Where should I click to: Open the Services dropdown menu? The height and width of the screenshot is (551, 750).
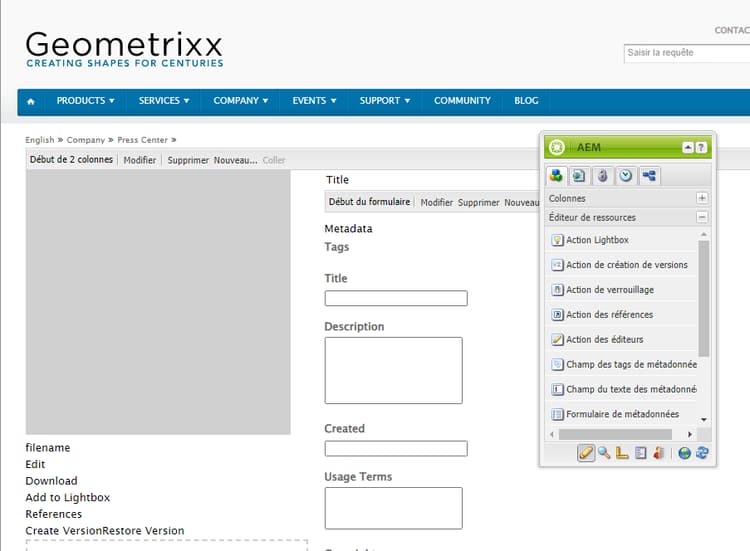164,101
